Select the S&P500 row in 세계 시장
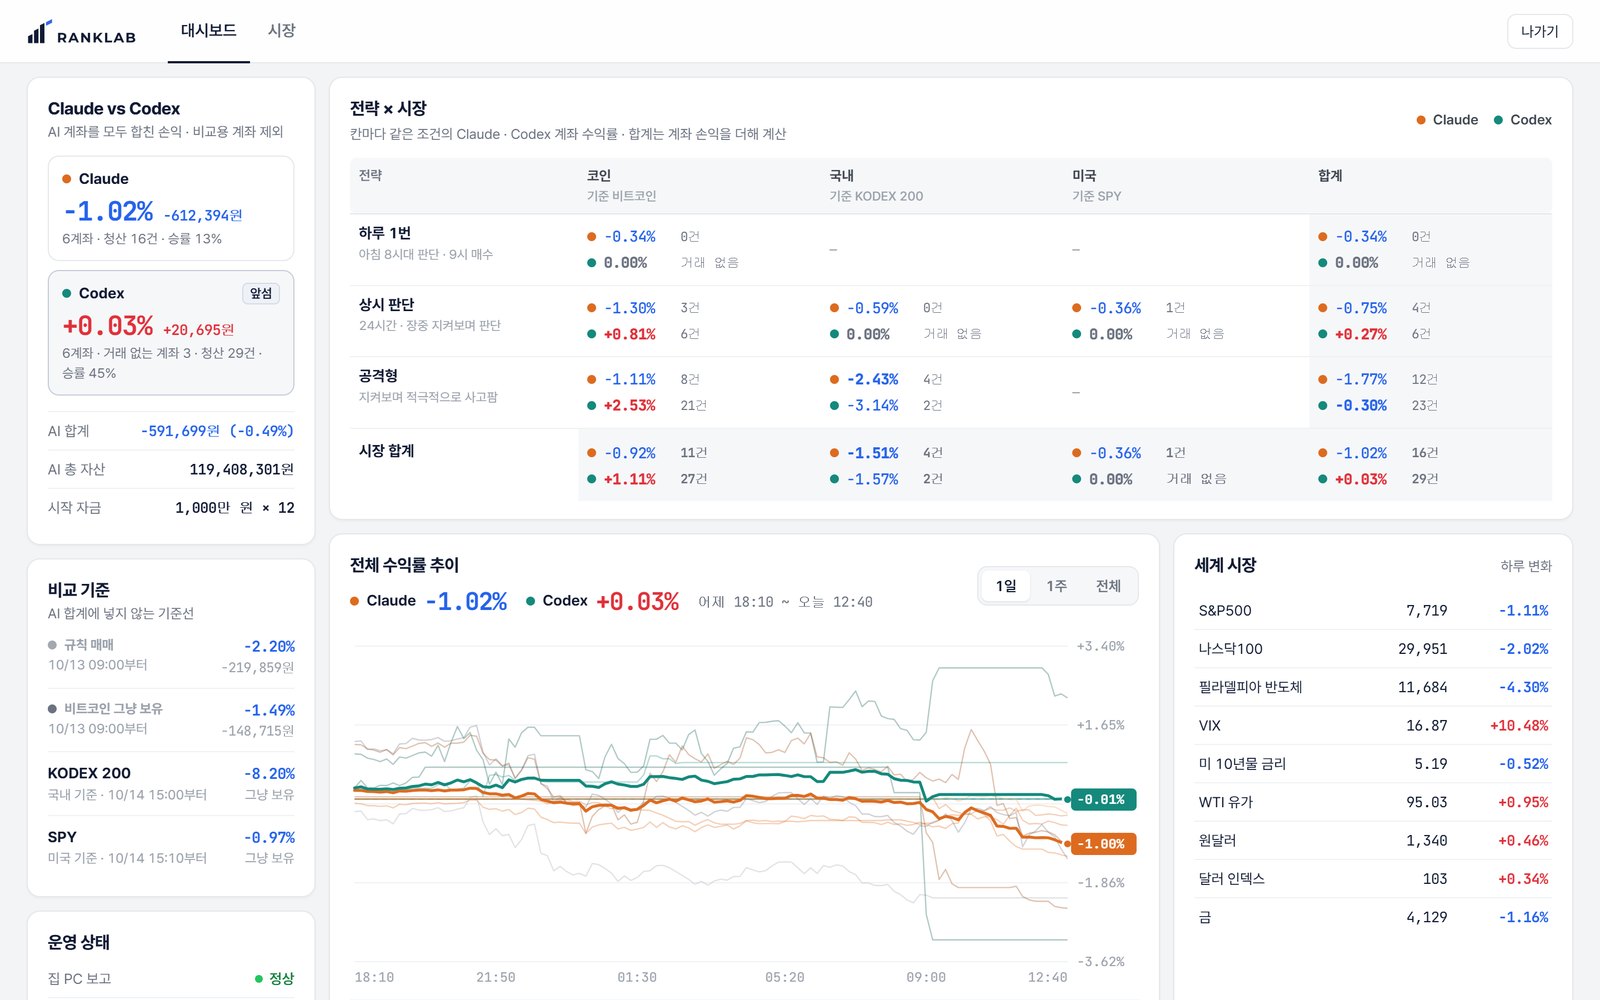Image resolution: width=1600 pixels, height=1000 pixels. coord(1373,610)
